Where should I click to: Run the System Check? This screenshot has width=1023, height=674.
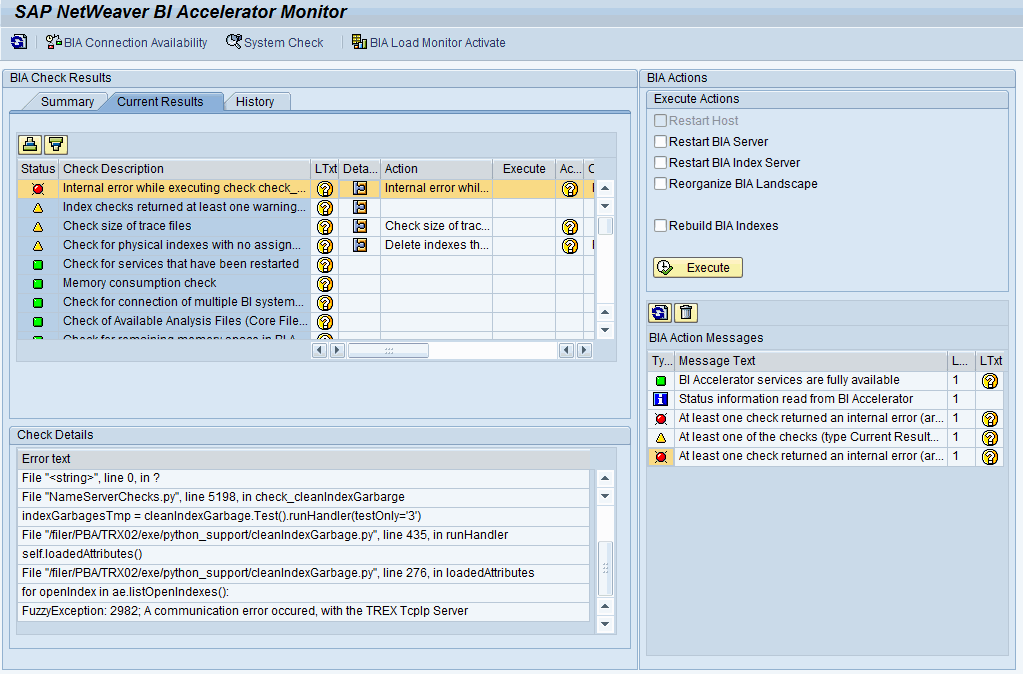[275, 42]
